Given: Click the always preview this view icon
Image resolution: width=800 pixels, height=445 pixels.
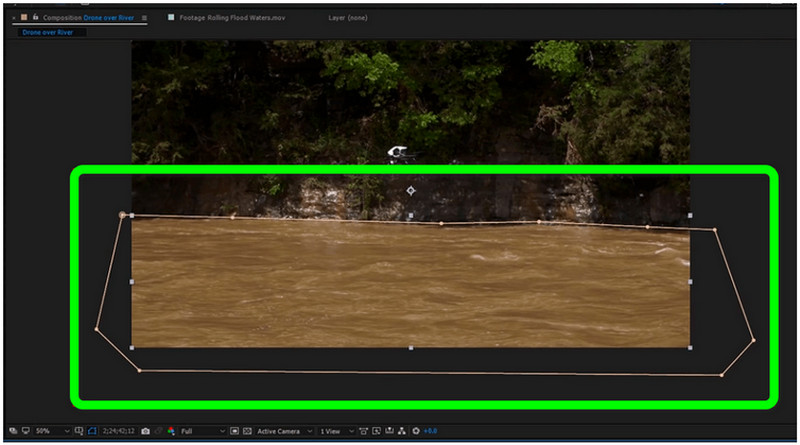Looking at the screenshot, I should click(13, 431).
